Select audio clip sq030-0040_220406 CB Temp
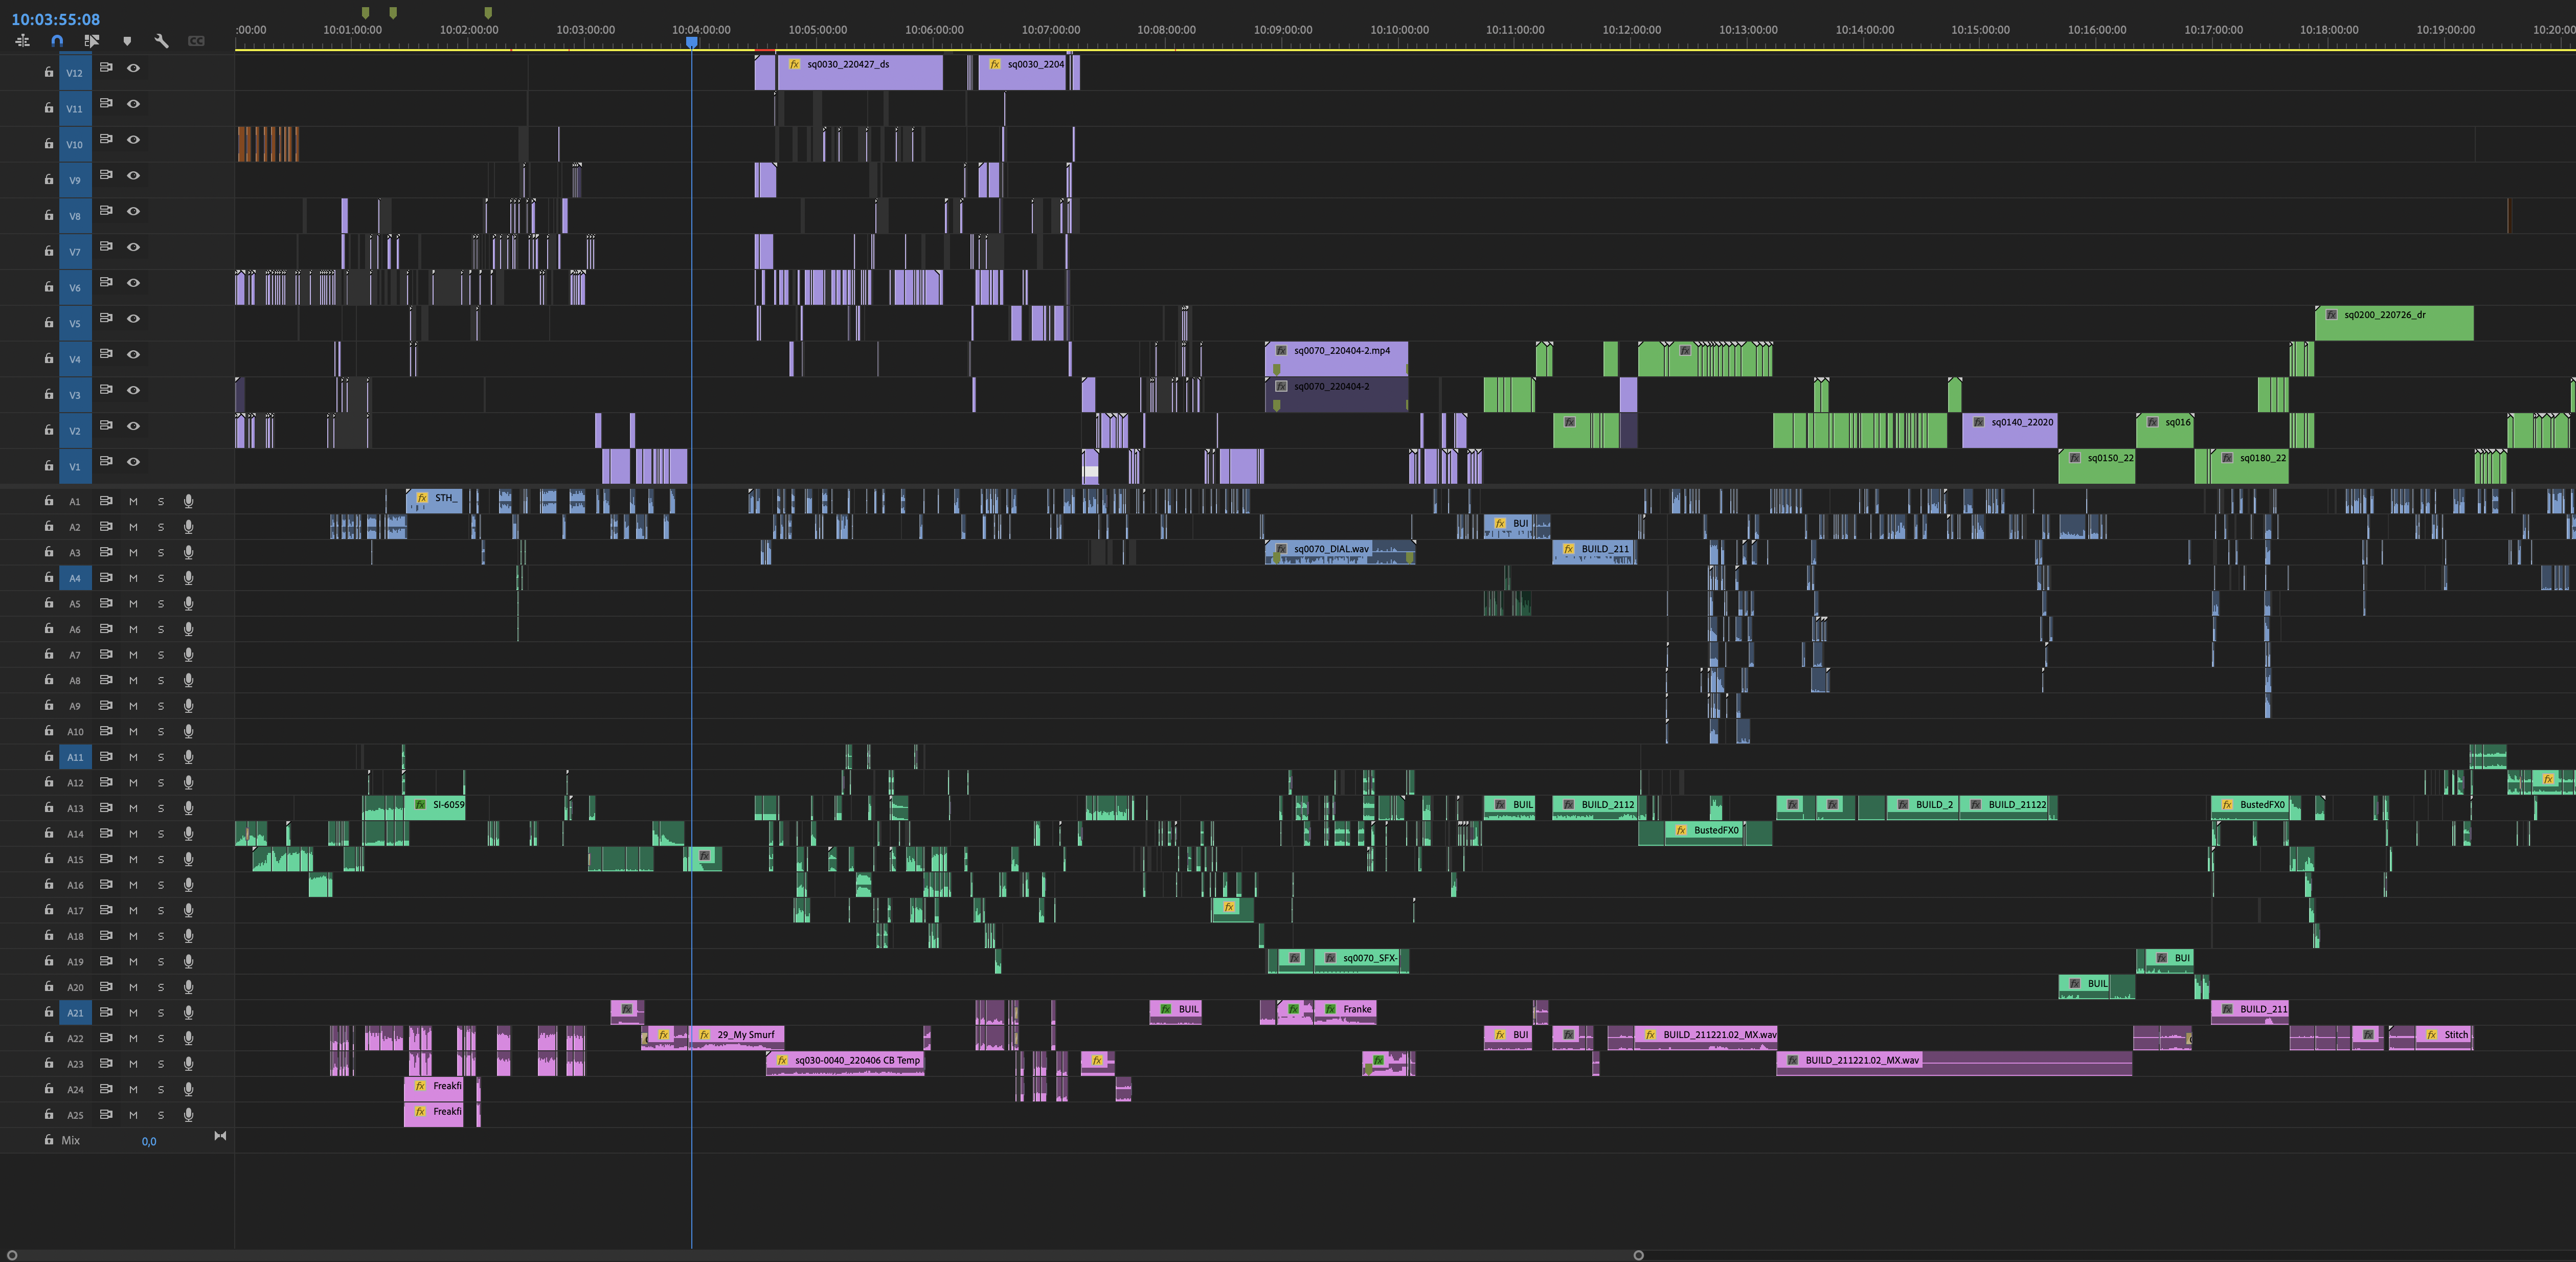 [845, 1063]
